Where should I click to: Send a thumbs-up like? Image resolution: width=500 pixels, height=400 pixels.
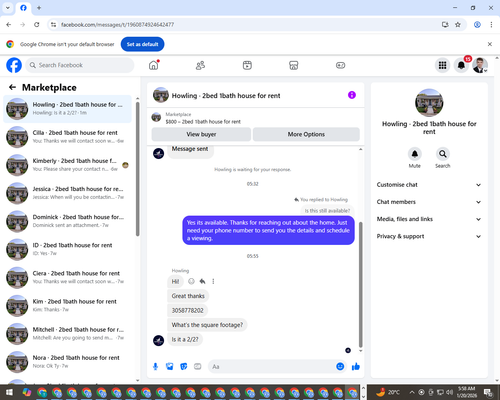point(356,367)
